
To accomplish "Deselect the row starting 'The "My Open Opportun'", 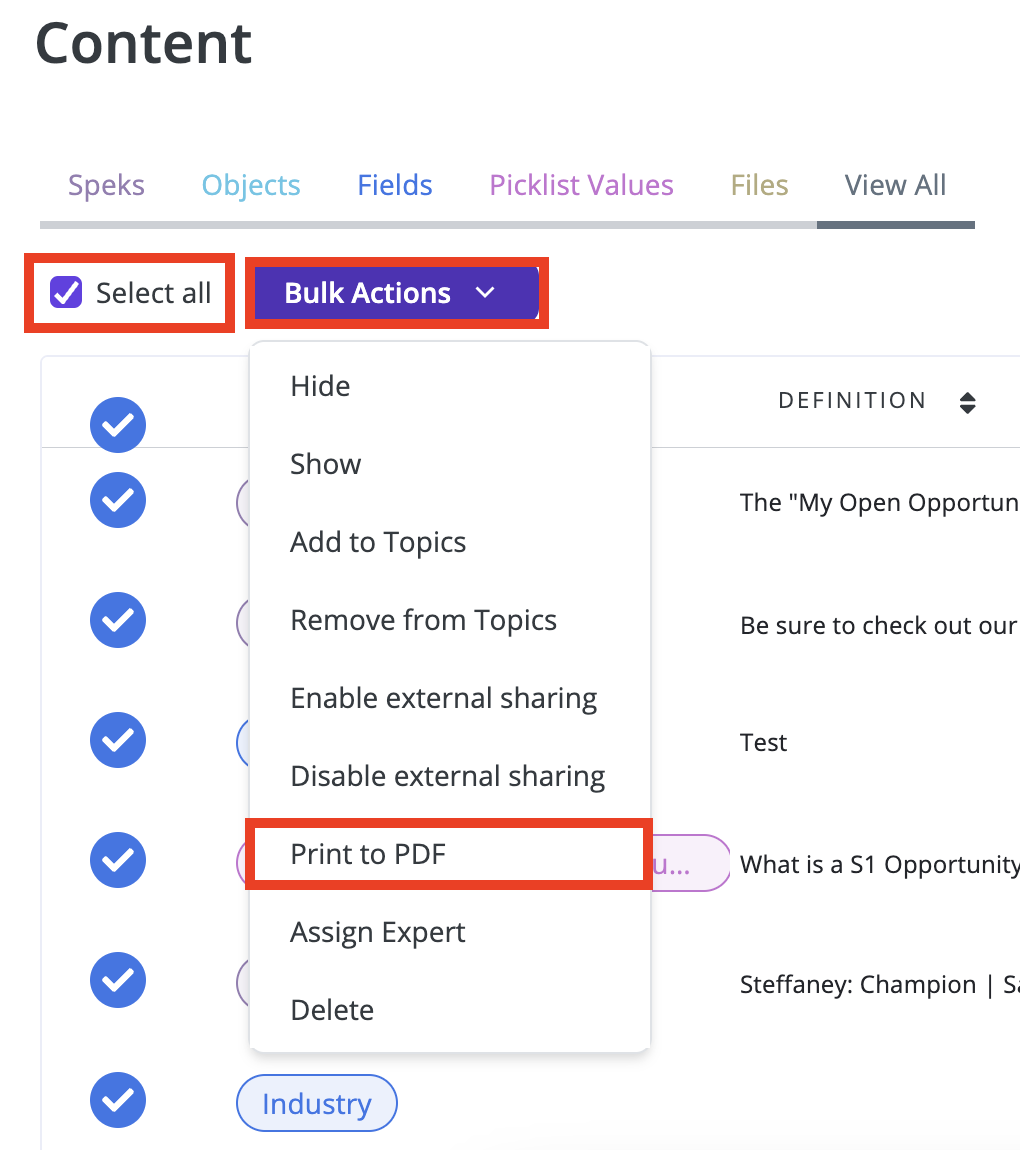I will (x=118, y=500).
